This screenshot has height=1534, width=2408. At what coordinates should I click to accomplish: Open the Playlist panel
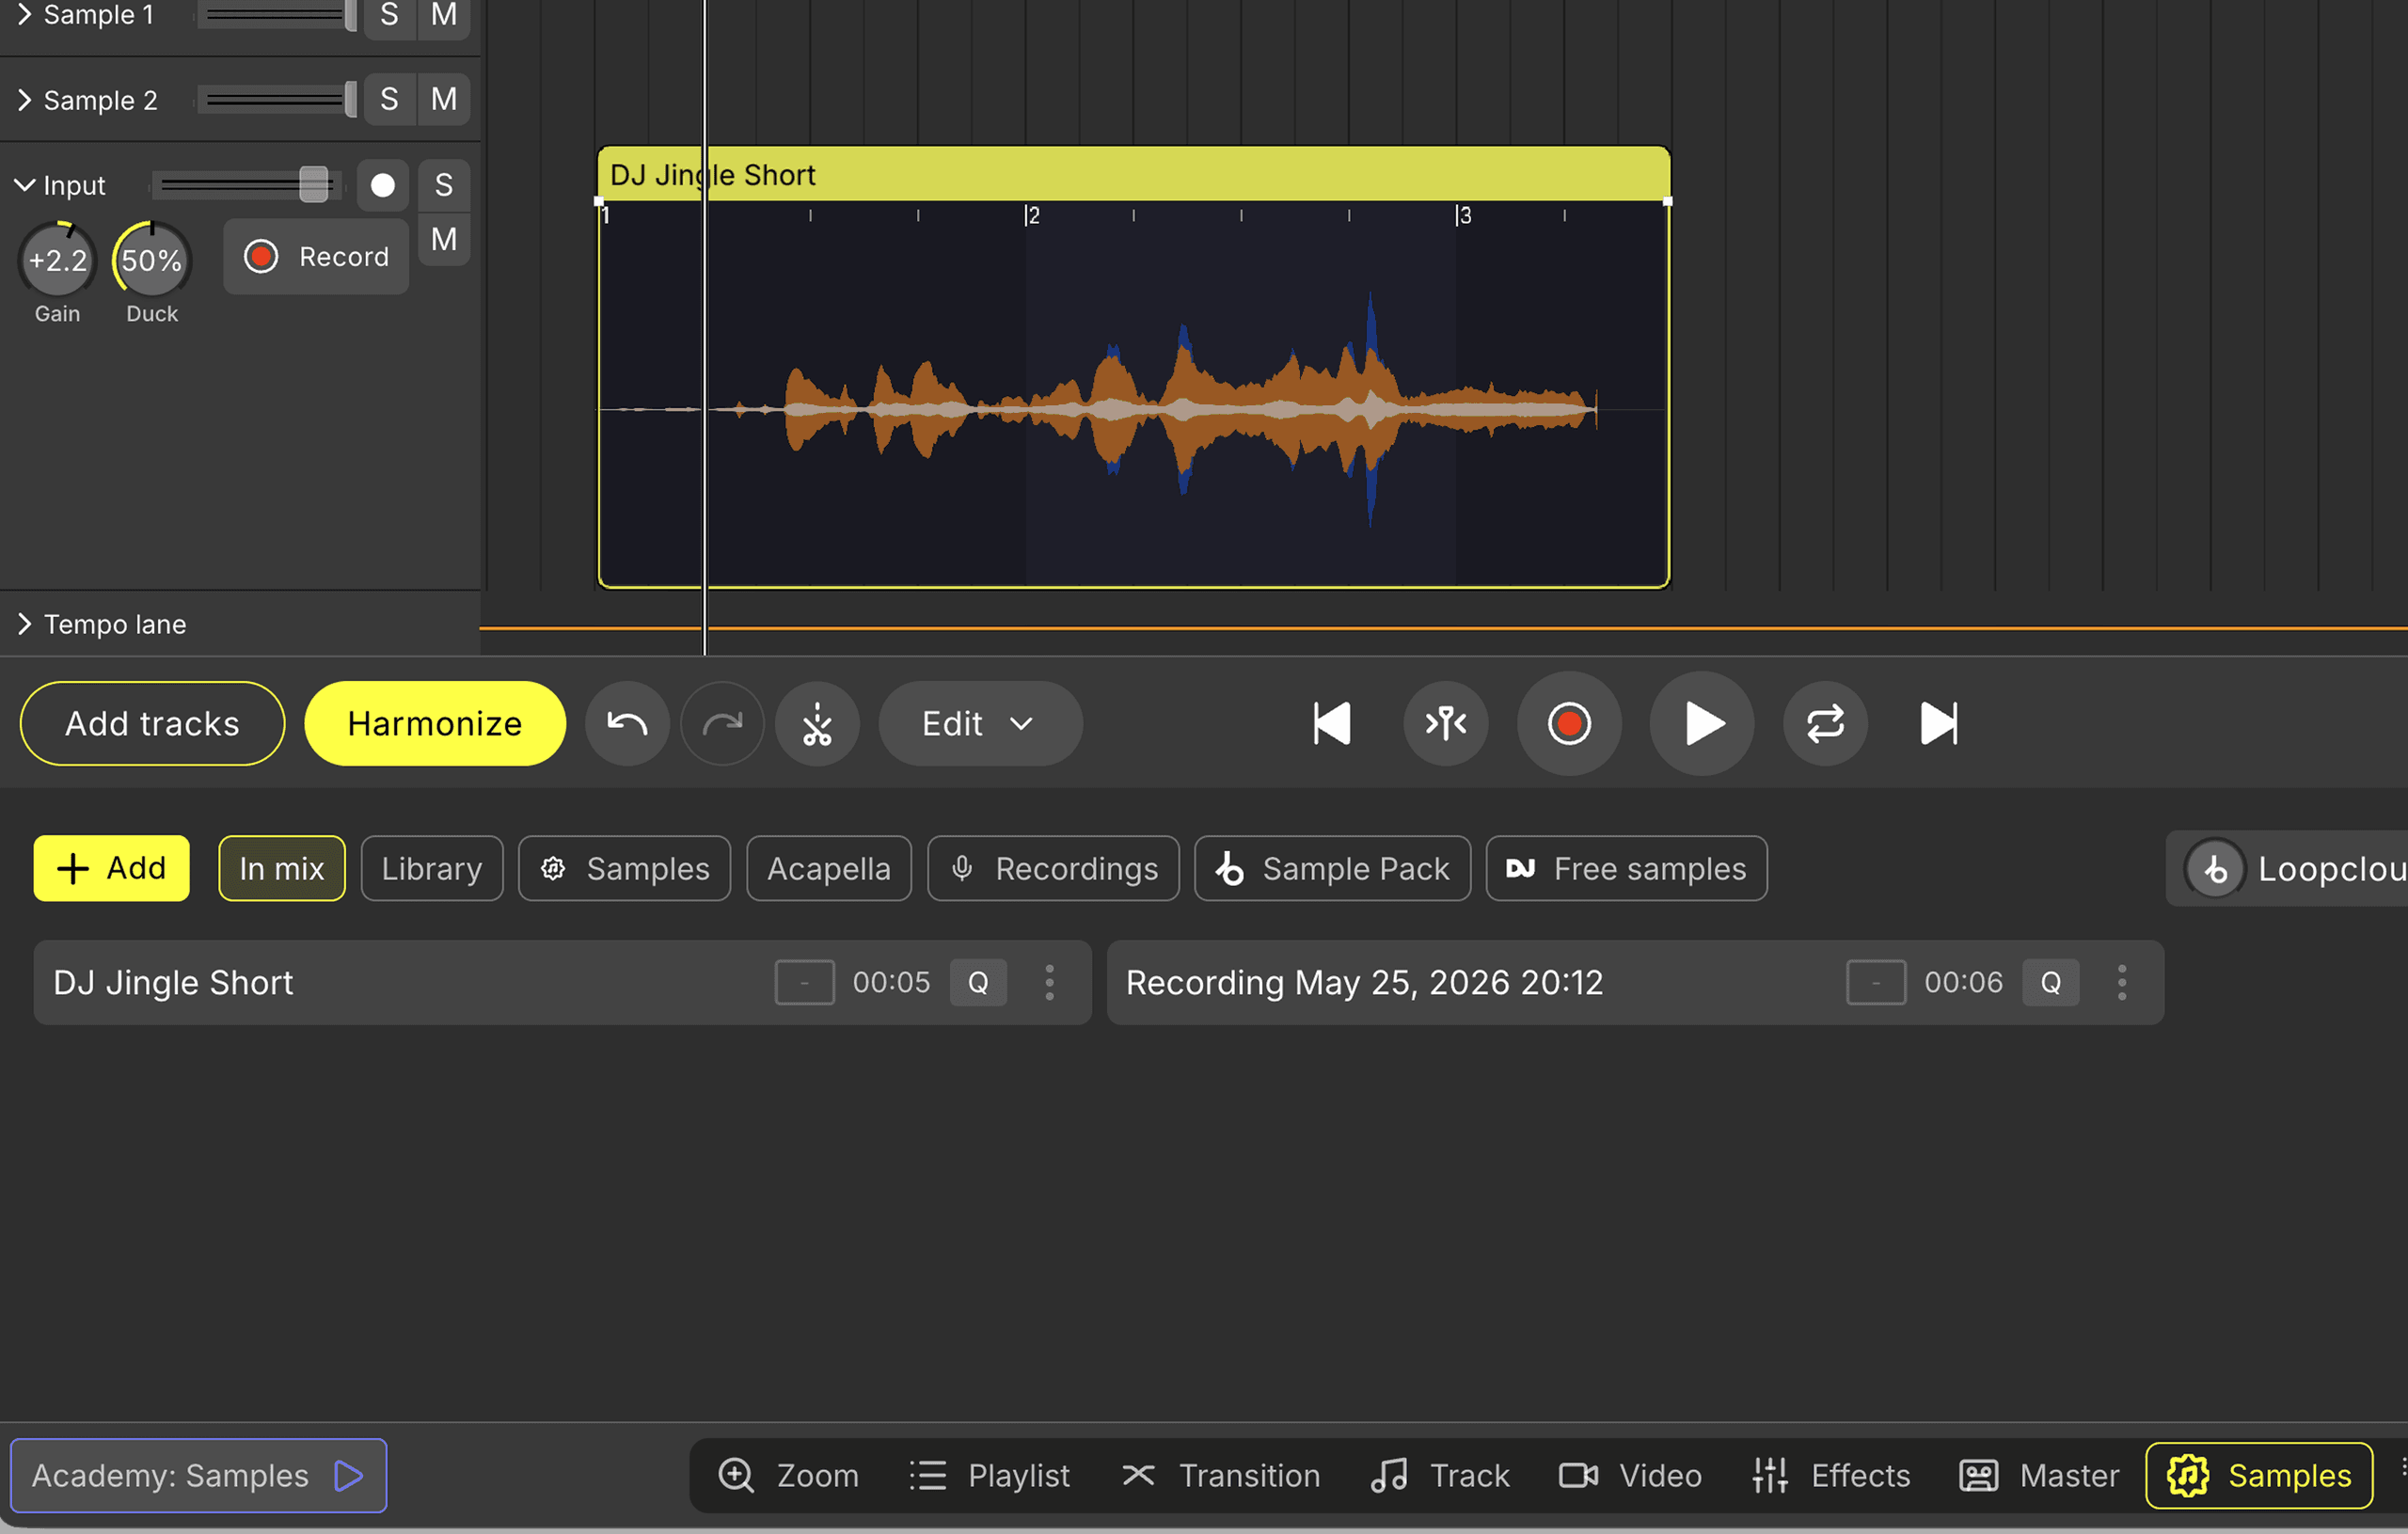tap(989, 1475)
